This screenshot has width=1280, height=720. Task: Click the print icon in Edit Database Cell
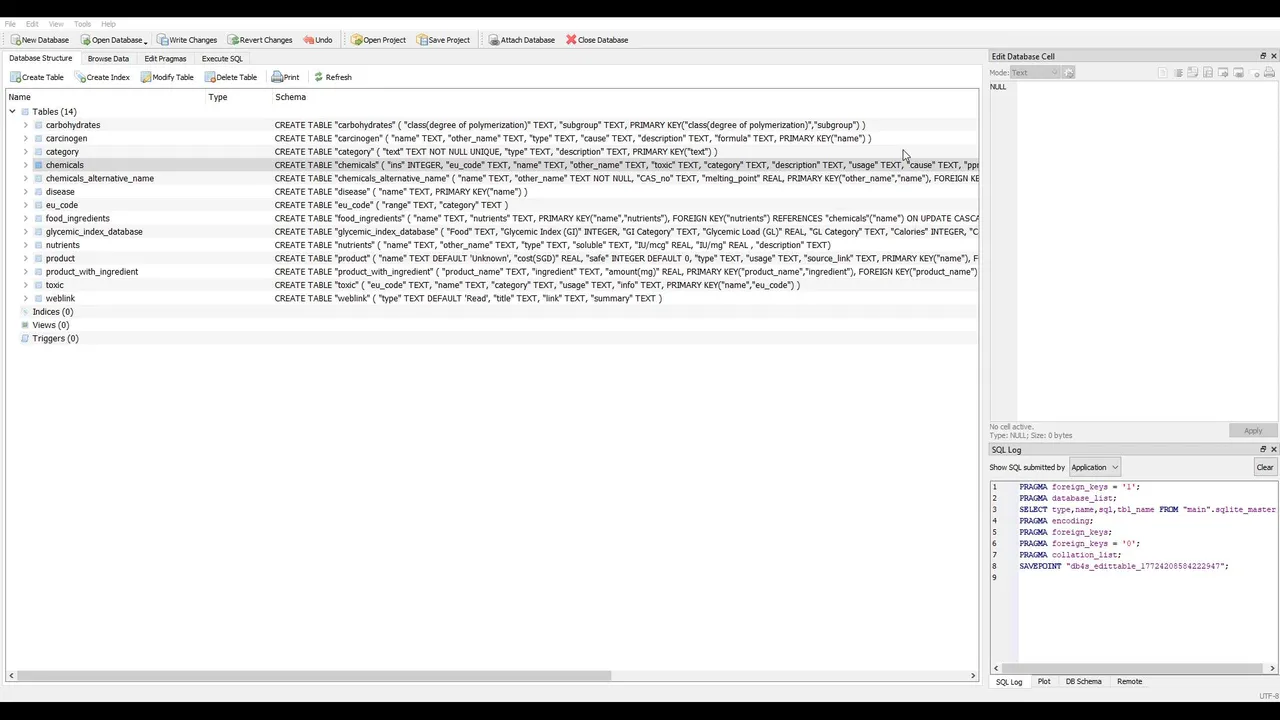tap(1269, 73)
